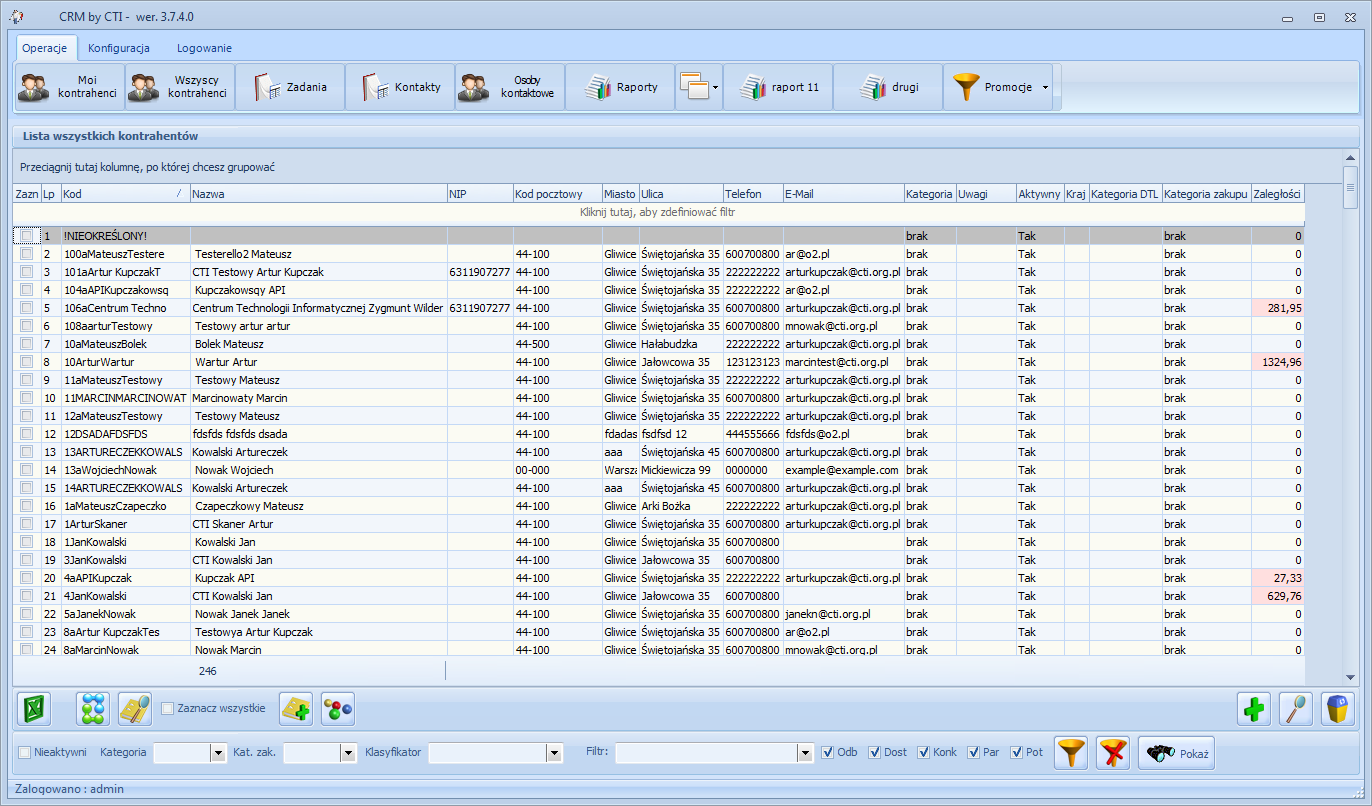The height and width of the screenshot is (806, 1372).
Task: Uncheck the Konk checkbox
Action: point(923,752)
